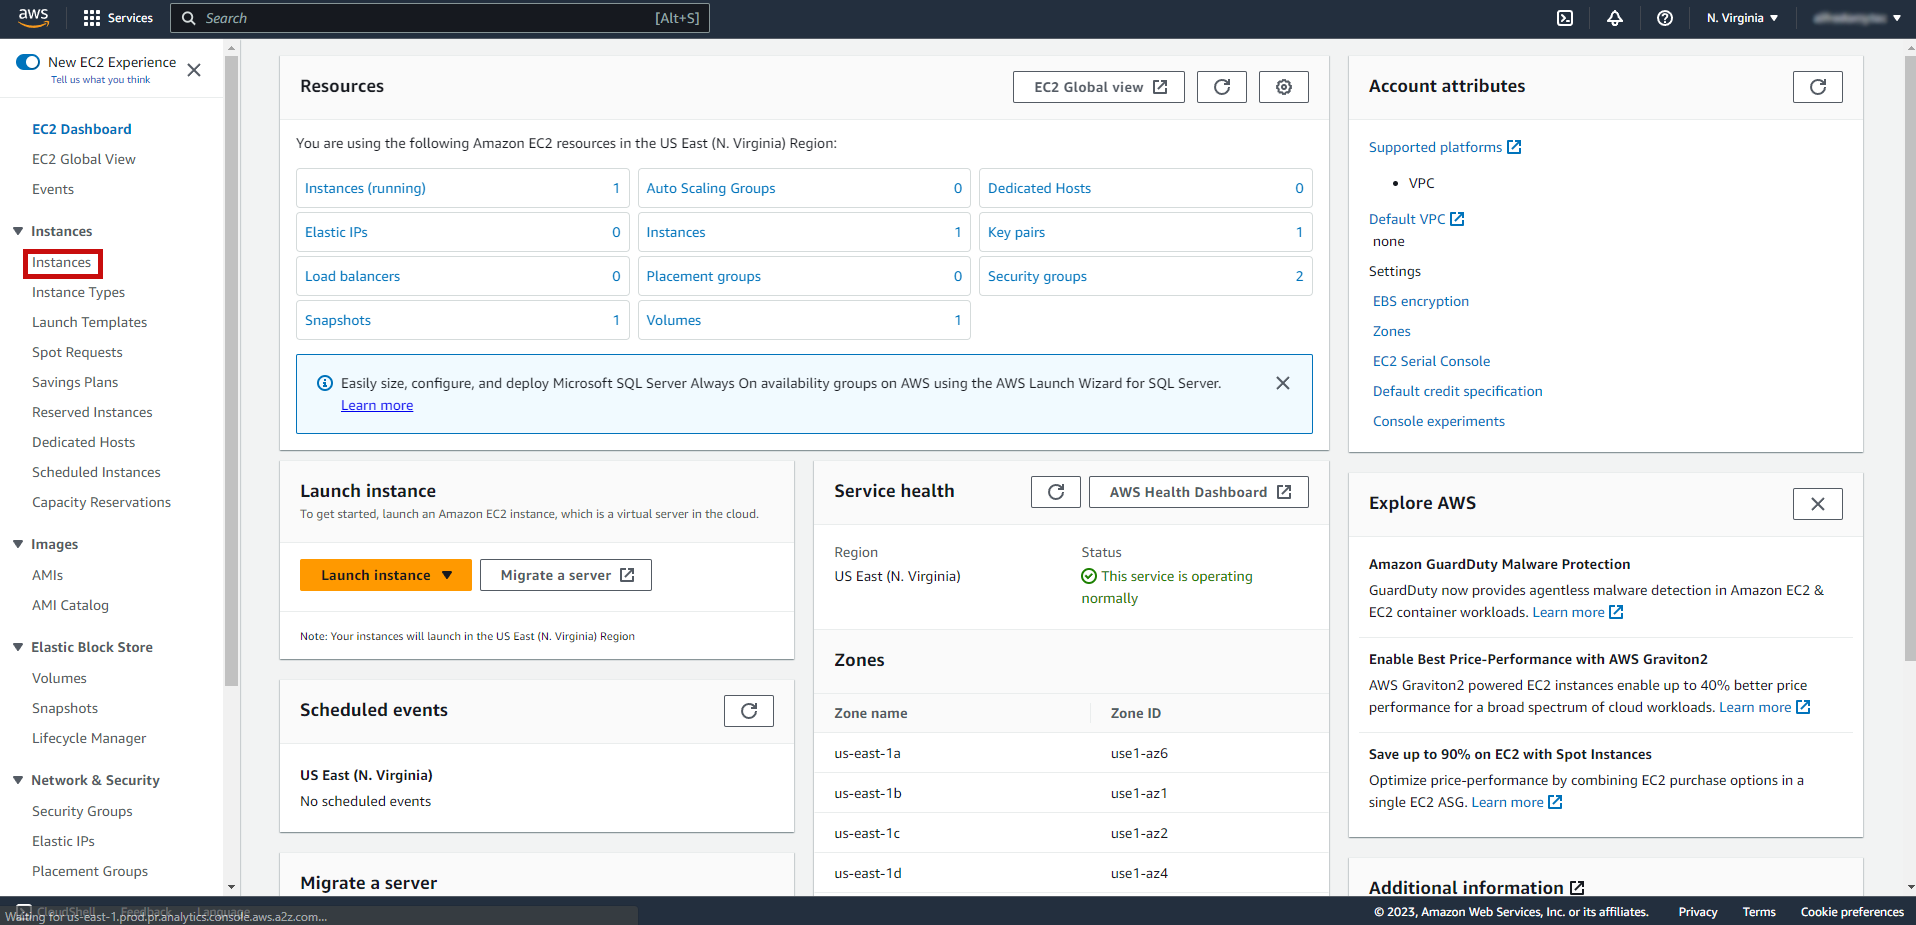
Task: Open Instances under the Instances section
Action: tap(62, 263)
